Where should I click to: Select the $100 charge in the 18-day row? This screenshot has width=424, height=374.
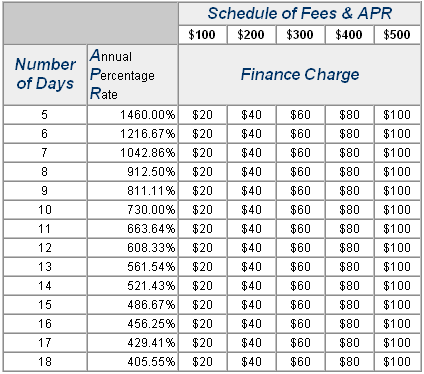click(397, 362)
